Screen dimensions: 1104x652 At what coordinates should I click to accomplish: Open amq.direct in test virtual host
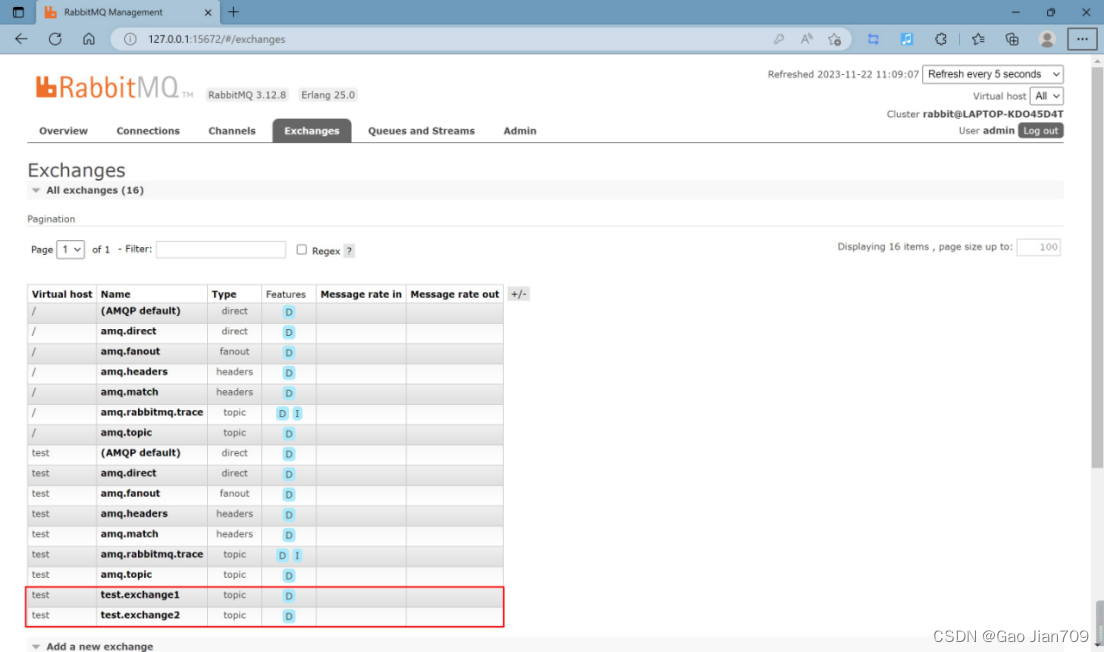[128, 473]
